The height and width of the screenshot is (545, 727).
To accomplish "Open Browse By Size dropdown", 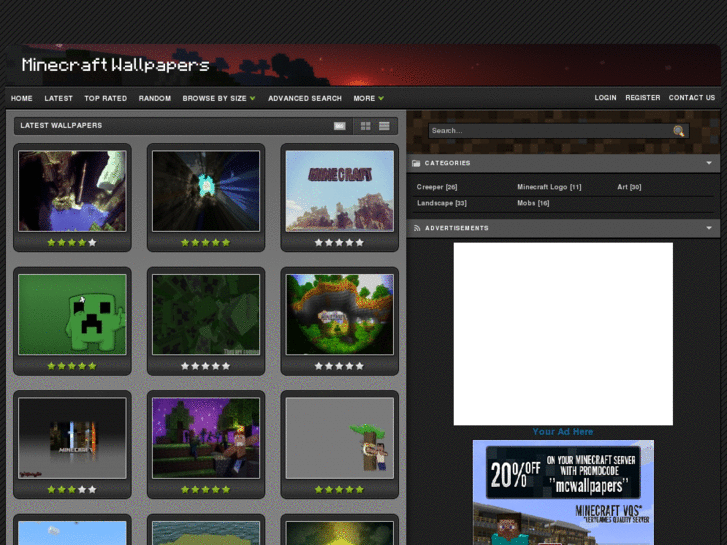I will tap(219, 98).
